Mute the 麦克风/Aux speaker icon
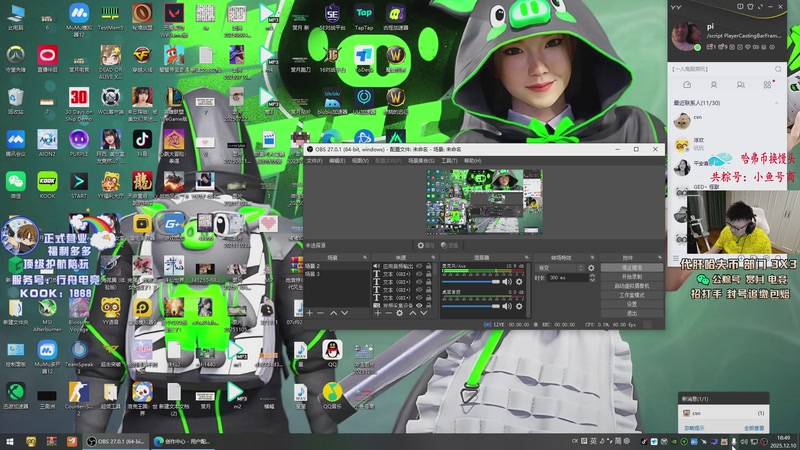This screenshot has width=800, height=450. [x=507, y=282]
